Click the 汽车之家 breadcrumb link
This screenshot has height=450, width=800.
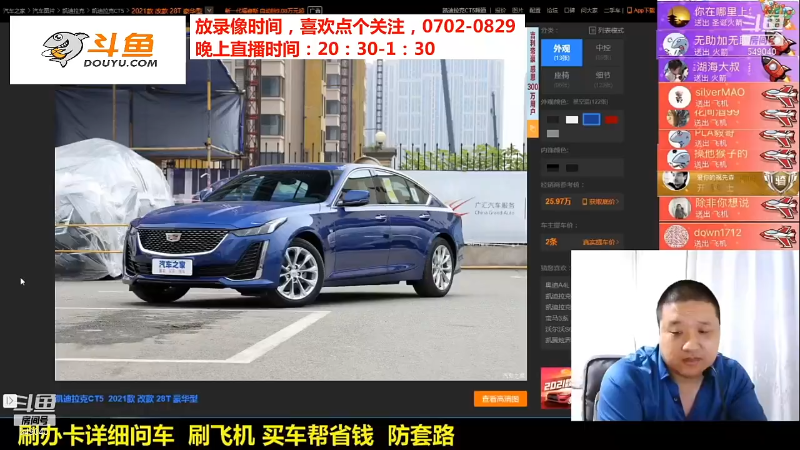tap(14, 11)
